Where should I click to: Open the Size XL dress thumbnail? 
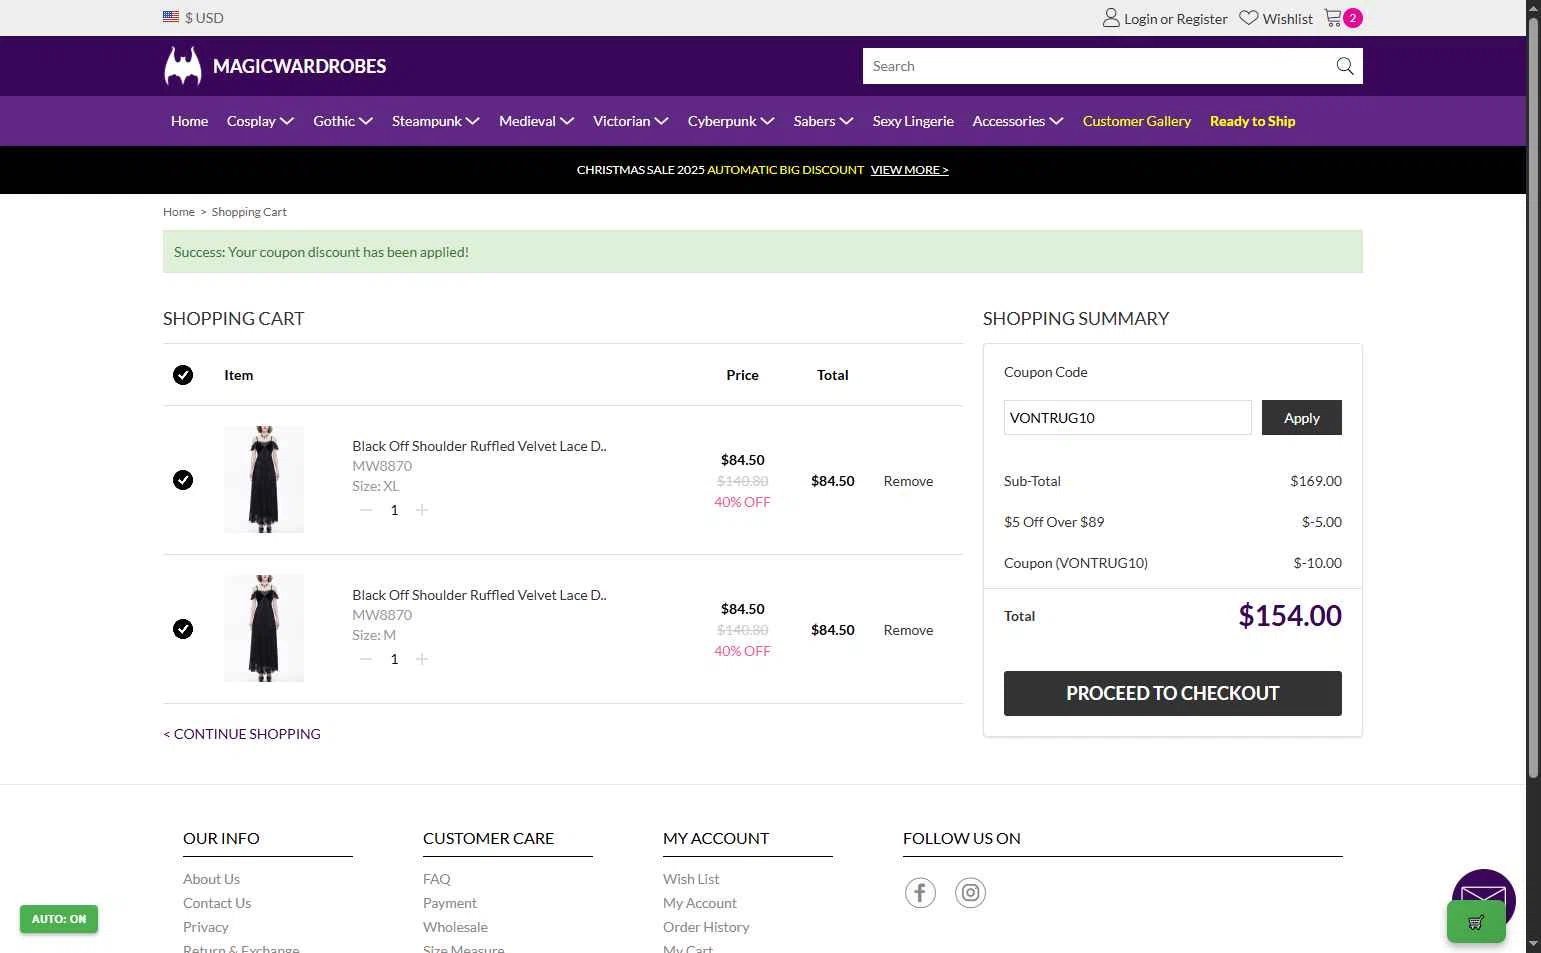[x=264, y=480]
